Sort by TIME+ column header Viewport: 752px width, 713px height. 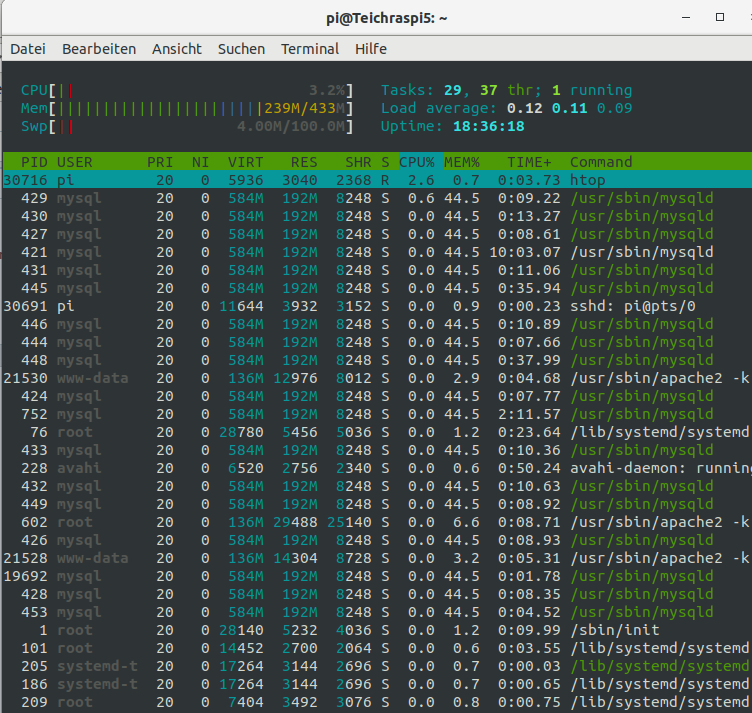tap(529, 162)
